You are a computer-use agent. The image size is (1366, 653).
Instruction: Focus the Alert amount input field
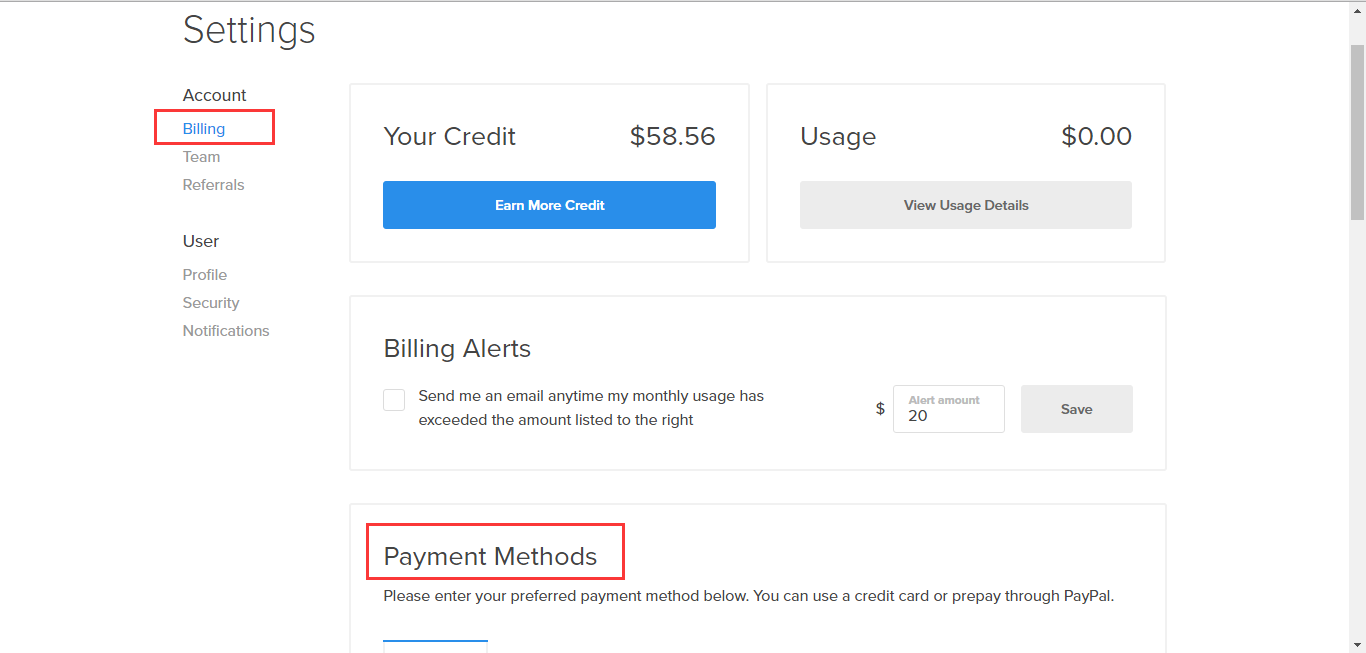click(x=950, y=415)
